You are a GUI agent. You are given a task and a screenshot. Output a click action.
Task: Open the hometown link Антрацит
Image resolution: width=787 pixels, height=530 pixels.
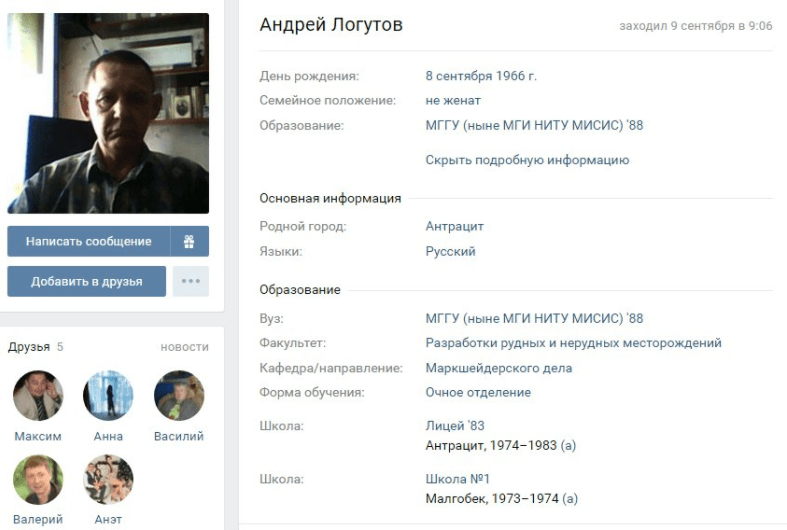coord(455,226)
